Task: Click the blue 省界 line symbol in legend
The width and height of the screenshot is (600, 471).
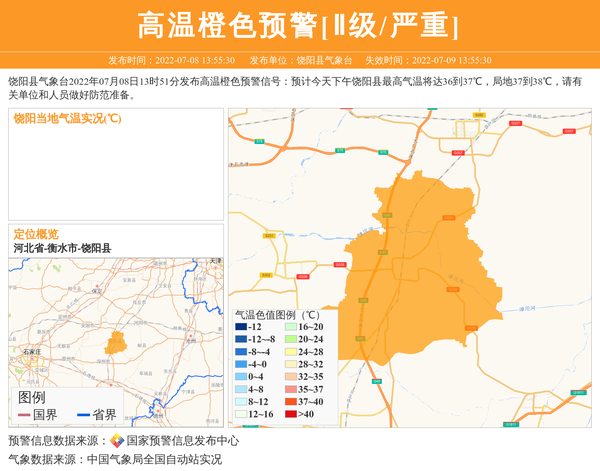Action: [x=83, y=415]
